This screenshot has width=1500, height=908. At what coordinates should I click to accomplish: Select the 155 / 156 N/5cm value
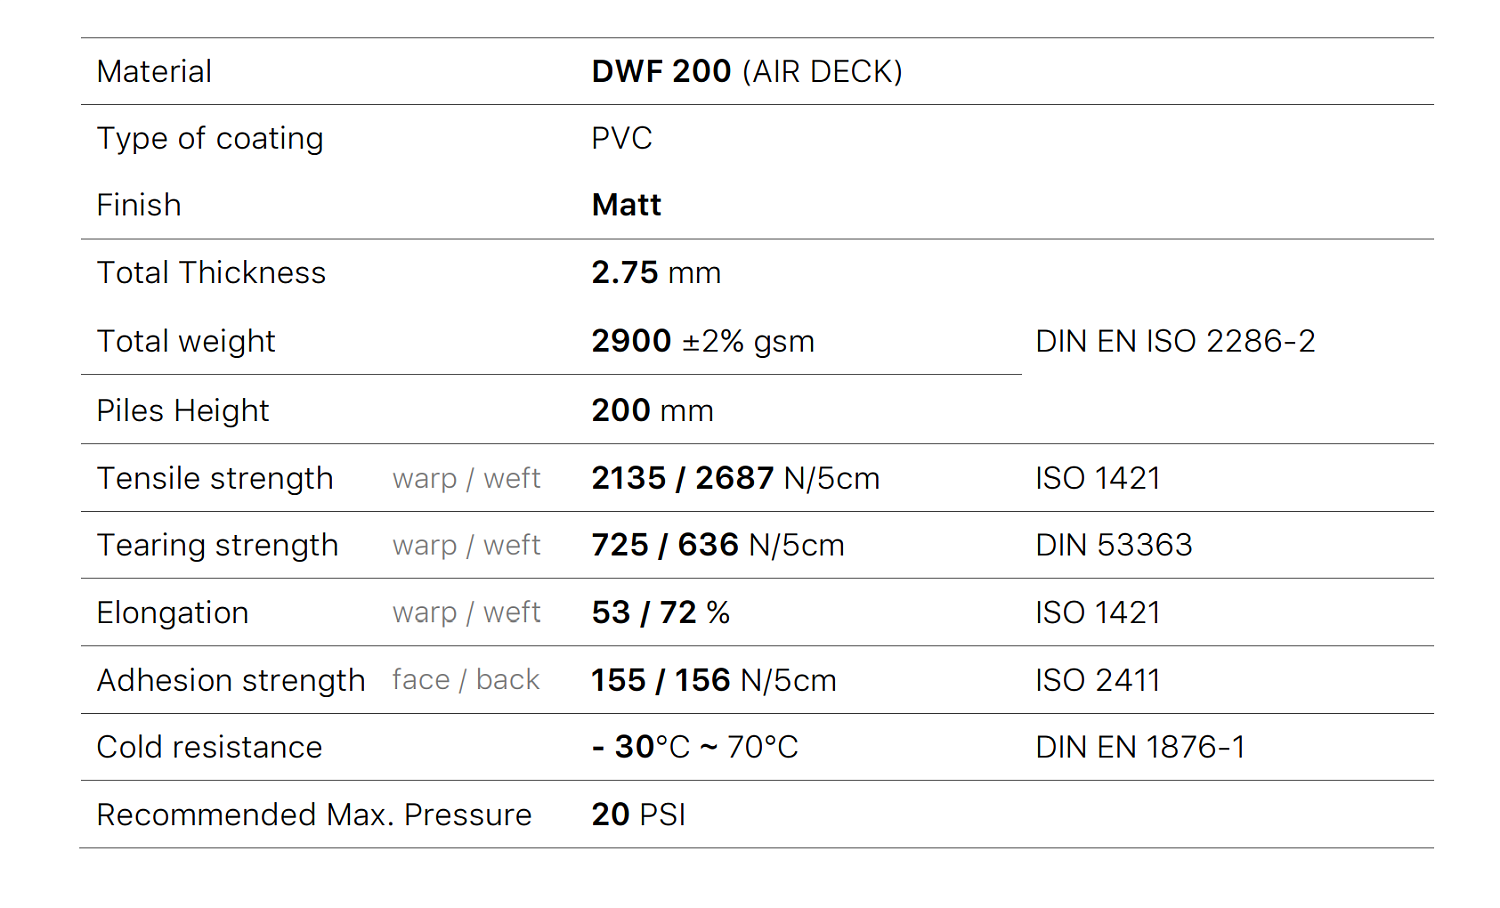click(713, 680)
